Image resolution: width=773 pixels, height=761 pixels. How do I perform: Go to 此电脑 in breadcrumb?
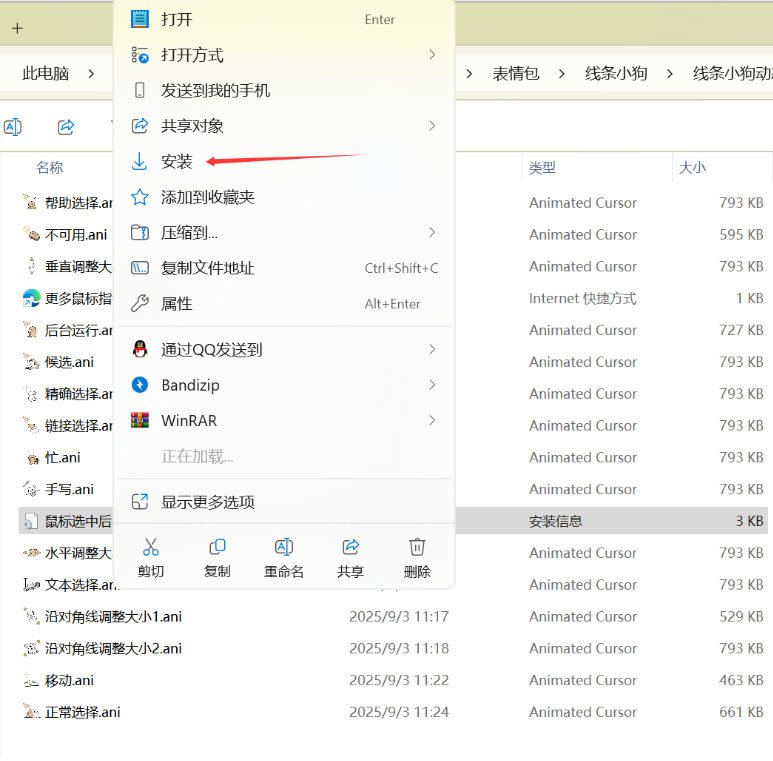(45, 74)
